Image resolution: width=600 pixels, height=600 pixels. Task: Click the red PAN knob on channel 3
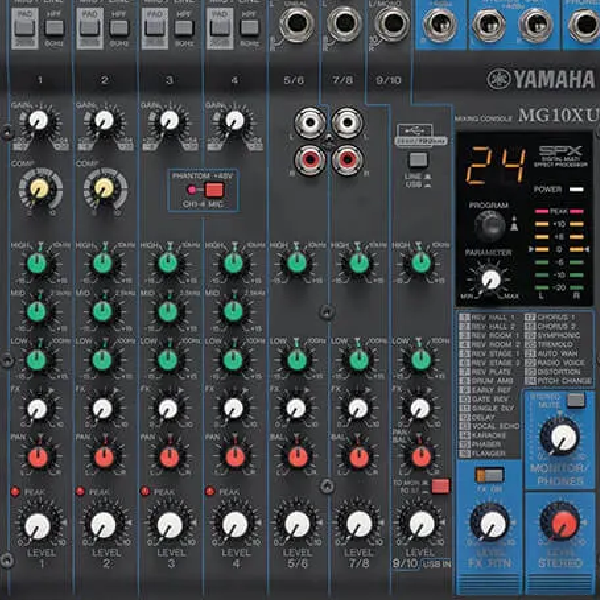(168, 457)
